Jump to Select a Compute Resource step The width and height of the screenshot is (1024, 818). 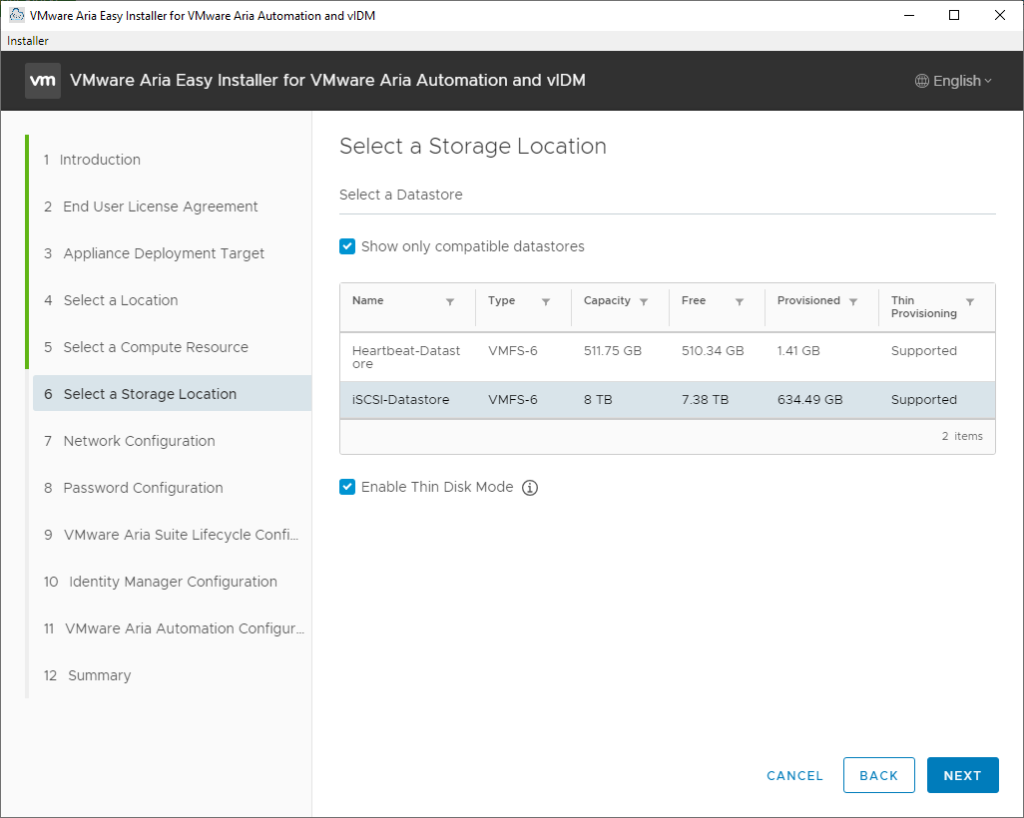pos(155,347)
